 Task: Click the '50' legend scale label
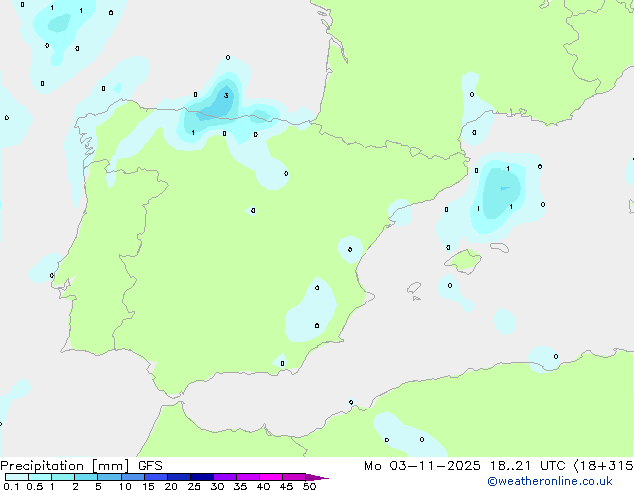(309, 486)
